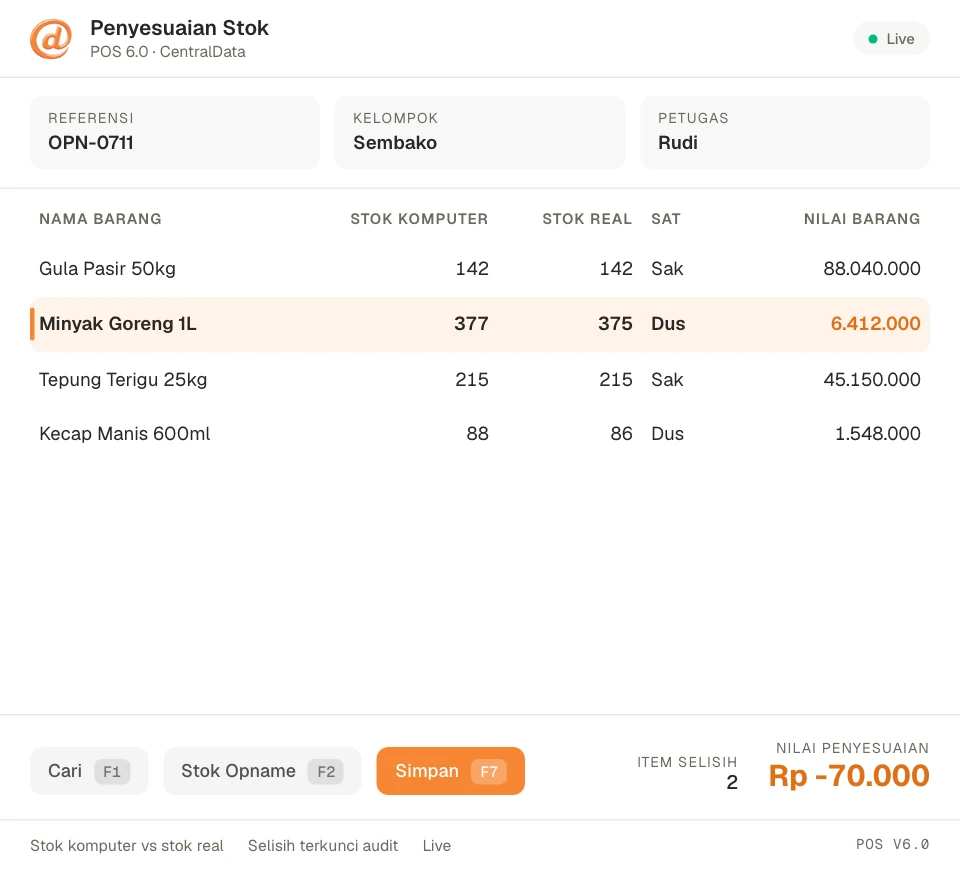
Task: Select the Referensi OPN-0711 field
Action: pyautogui.click(x=174, y=132)
